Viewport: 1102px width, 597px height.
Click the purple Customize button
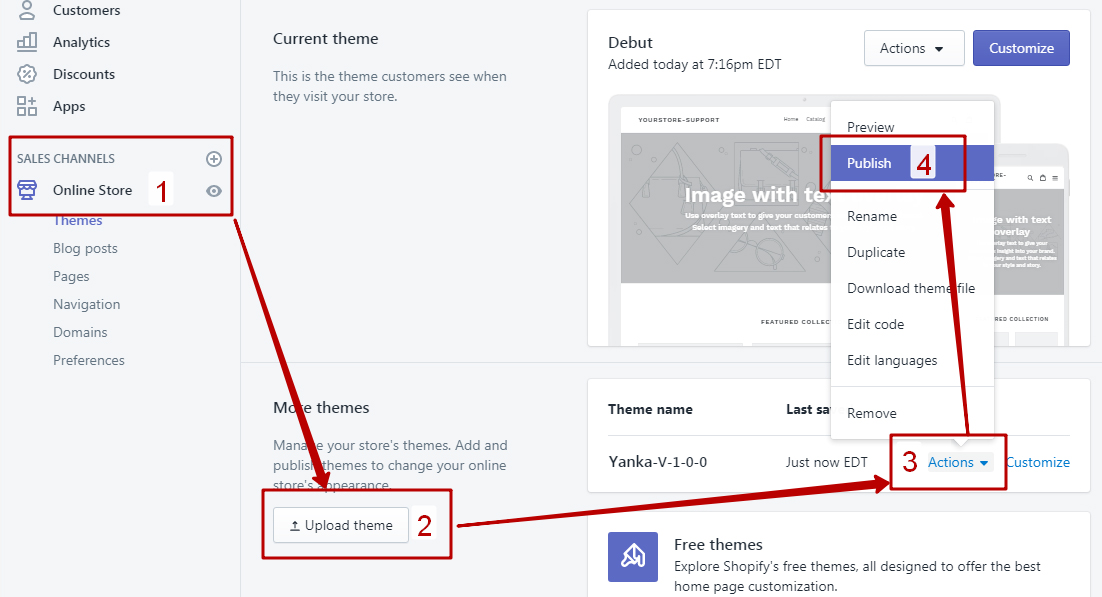coord(1021,48)
